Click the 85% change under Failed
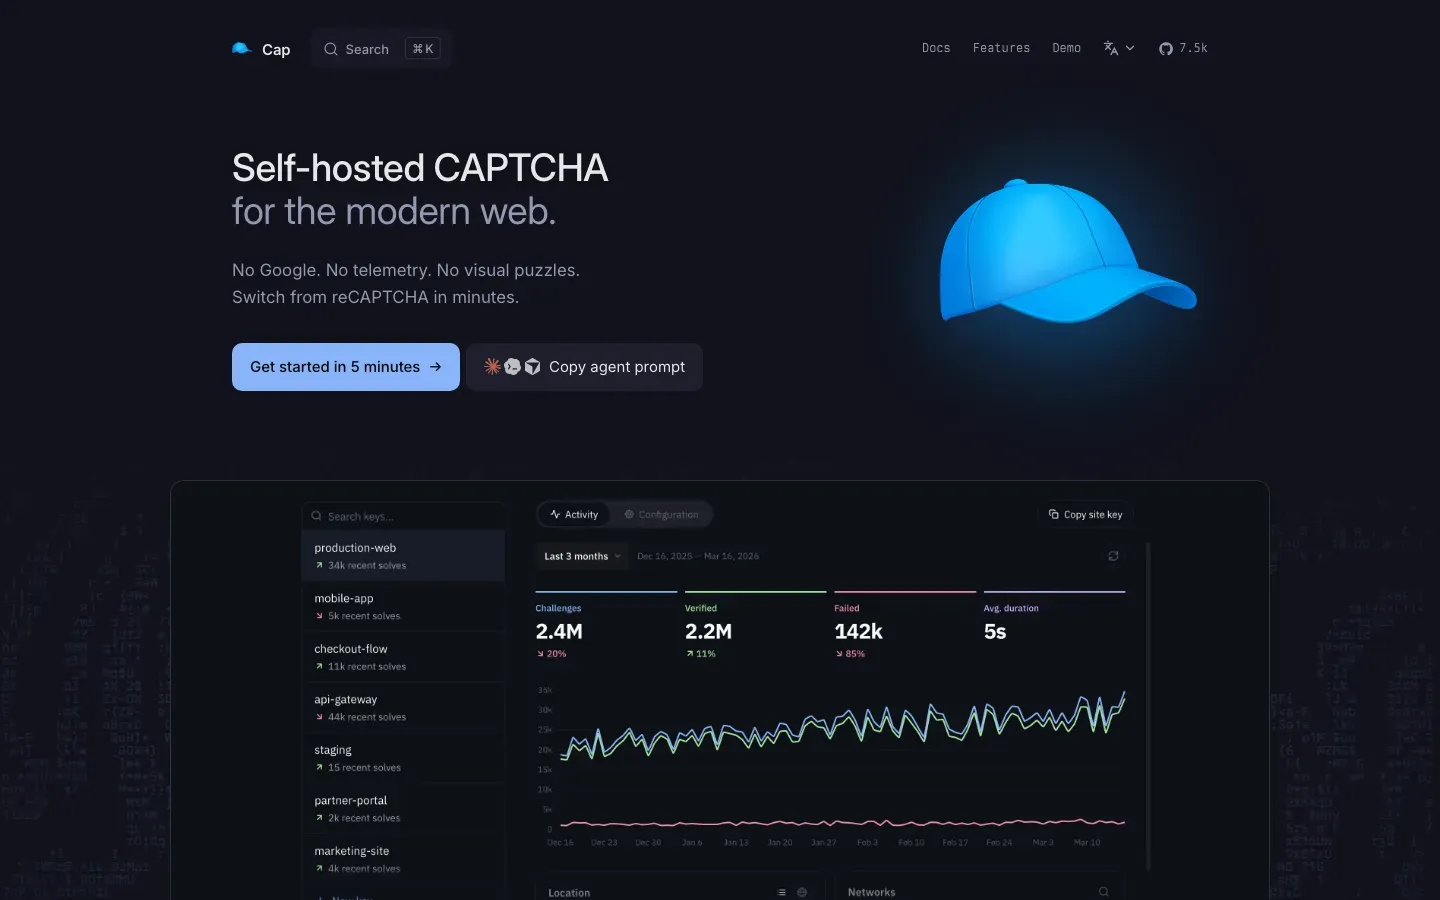The width and height of the screenshot is (1440, 900). (850, 654)
